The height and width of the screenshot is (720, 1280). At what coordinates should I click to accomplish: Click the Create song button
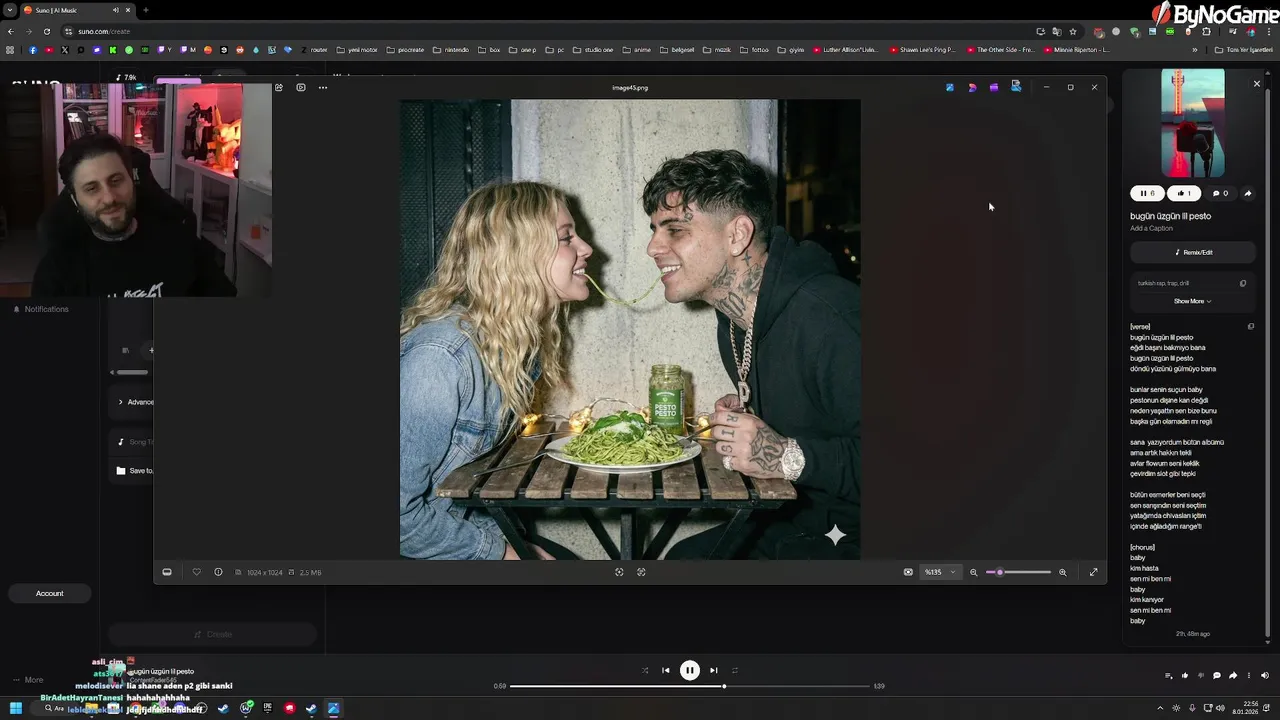pos(213,634)
